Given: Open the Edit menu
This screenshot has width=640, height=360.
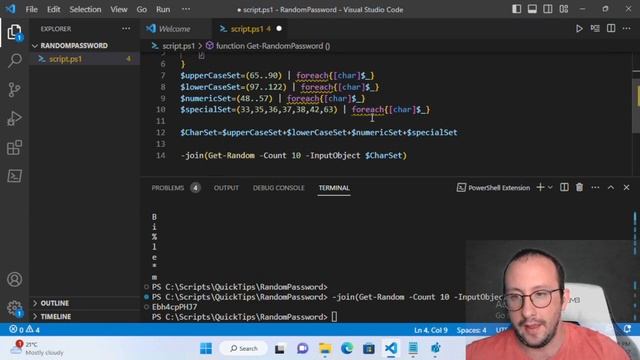Looking at the screenshot, I should (53, 9).
